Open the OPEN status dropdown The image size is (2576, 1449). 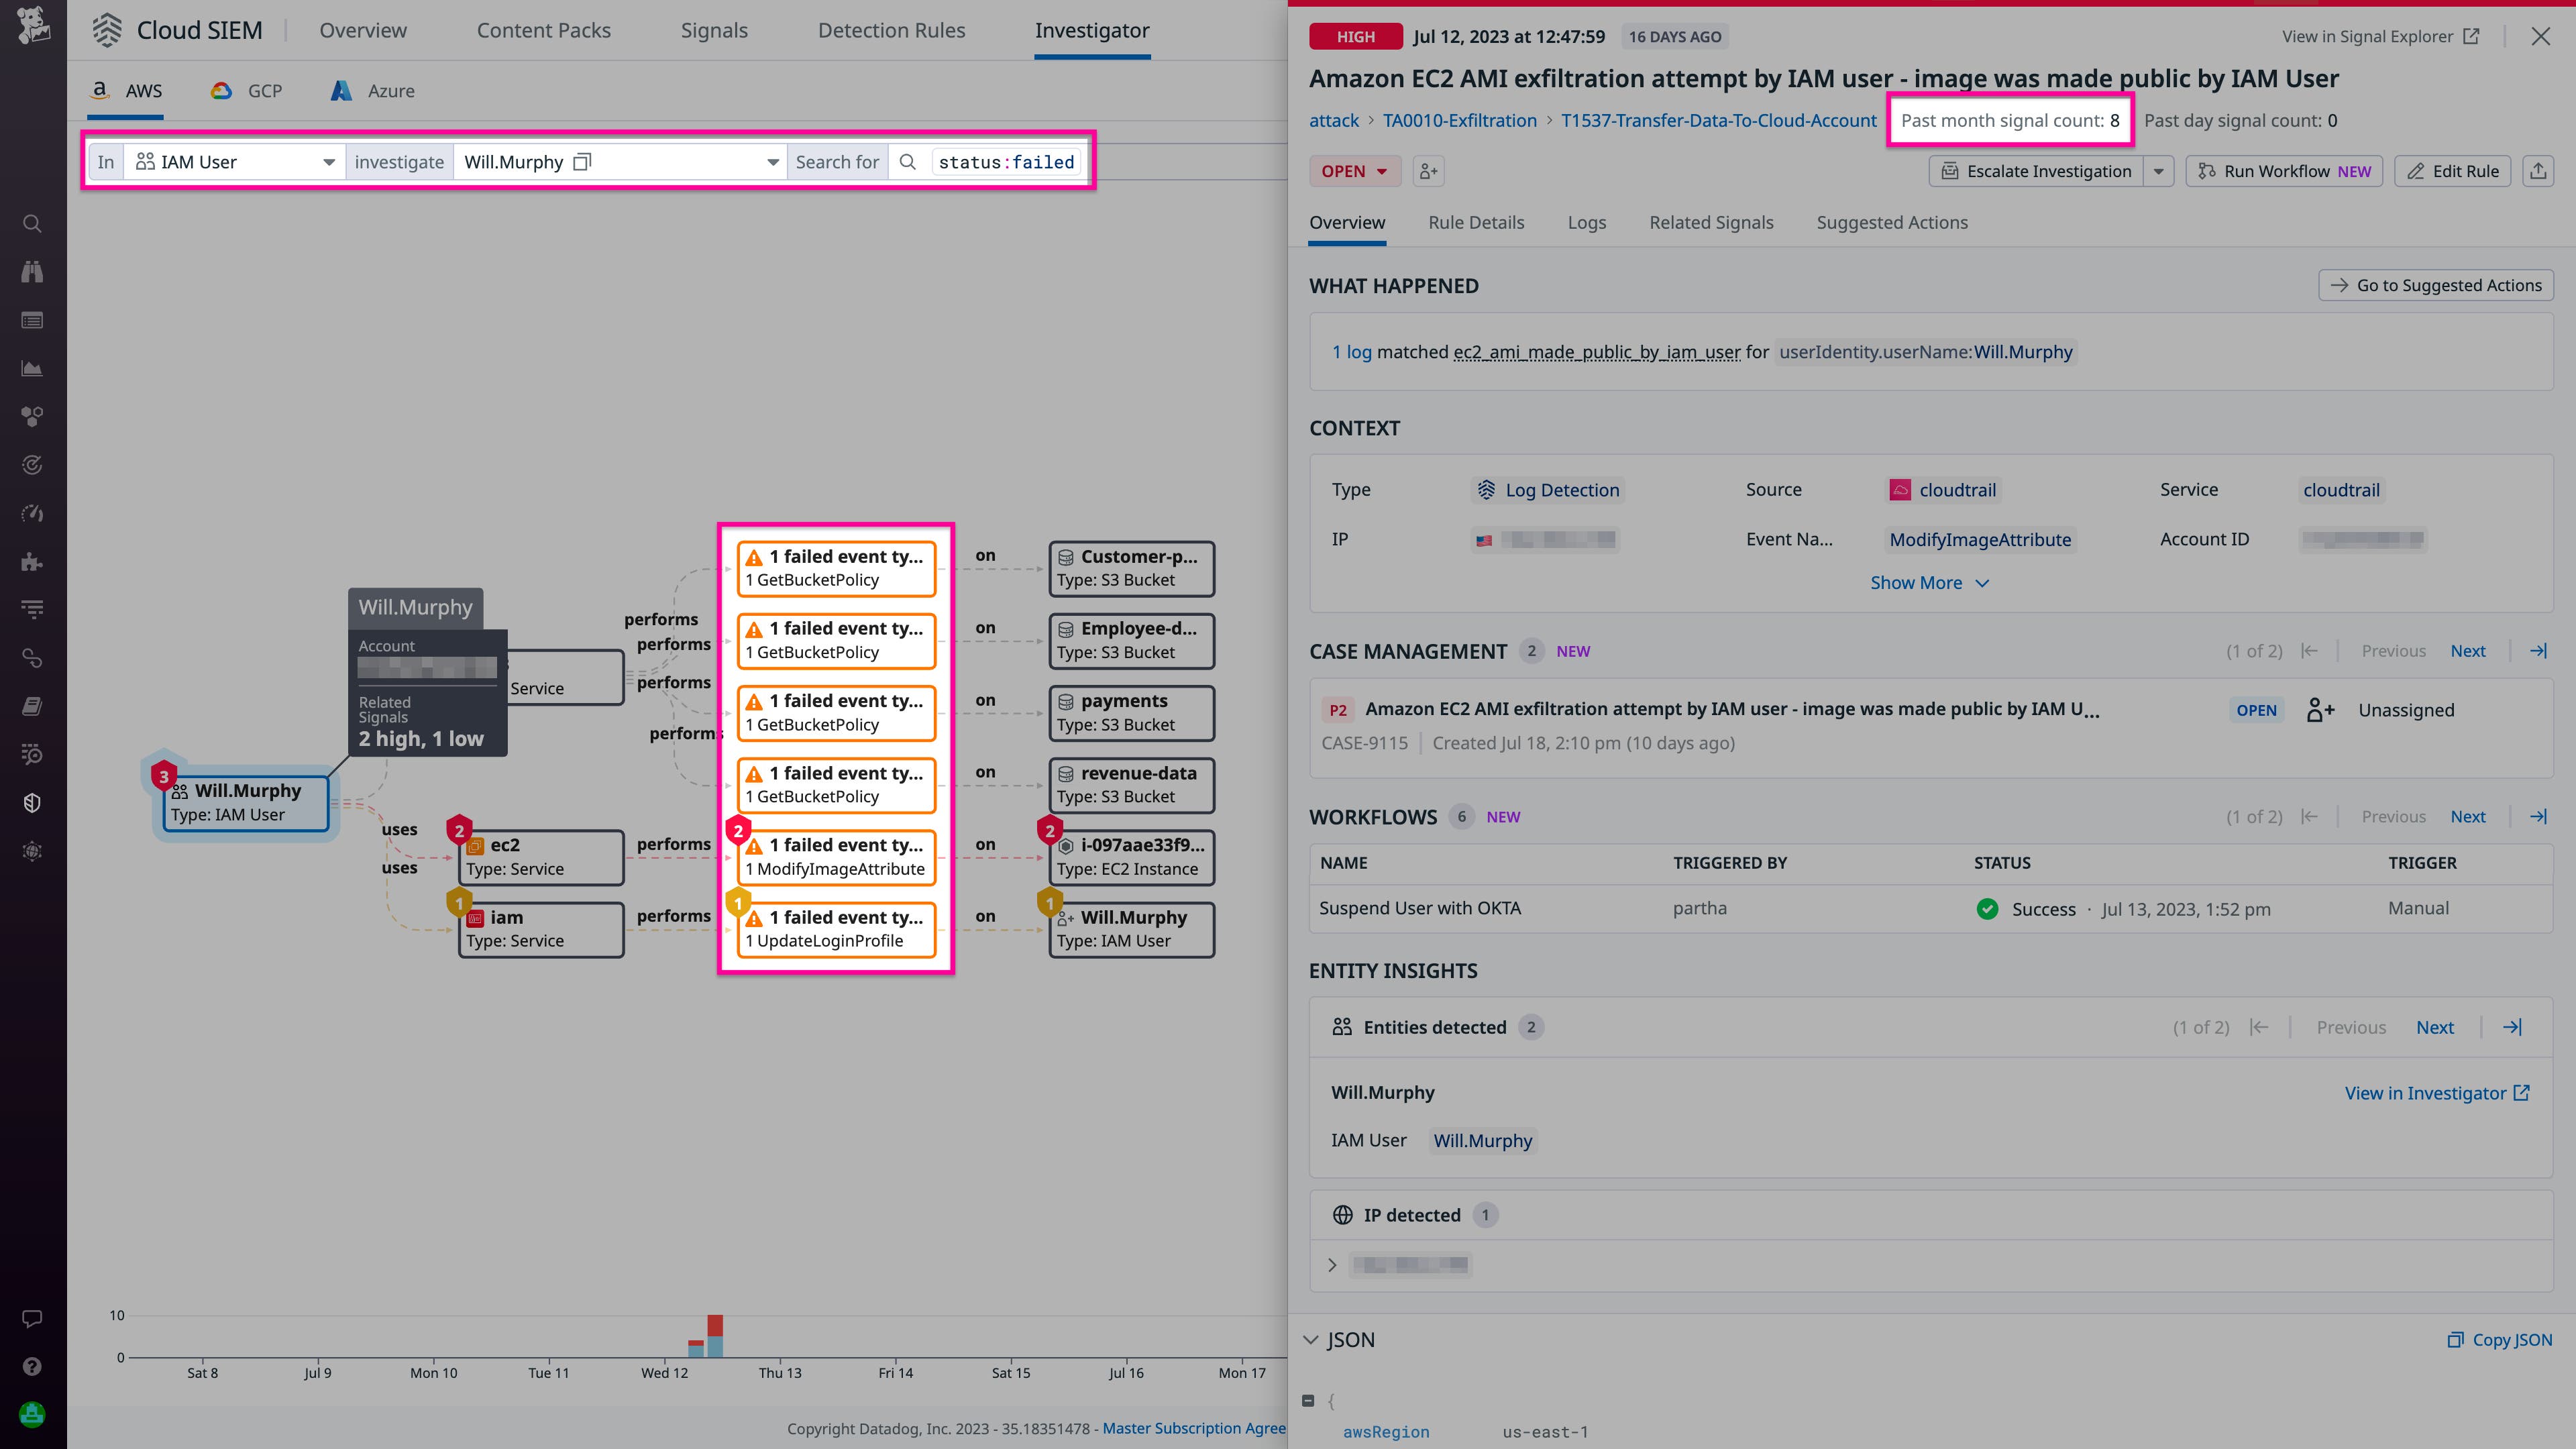[1355, 170]
